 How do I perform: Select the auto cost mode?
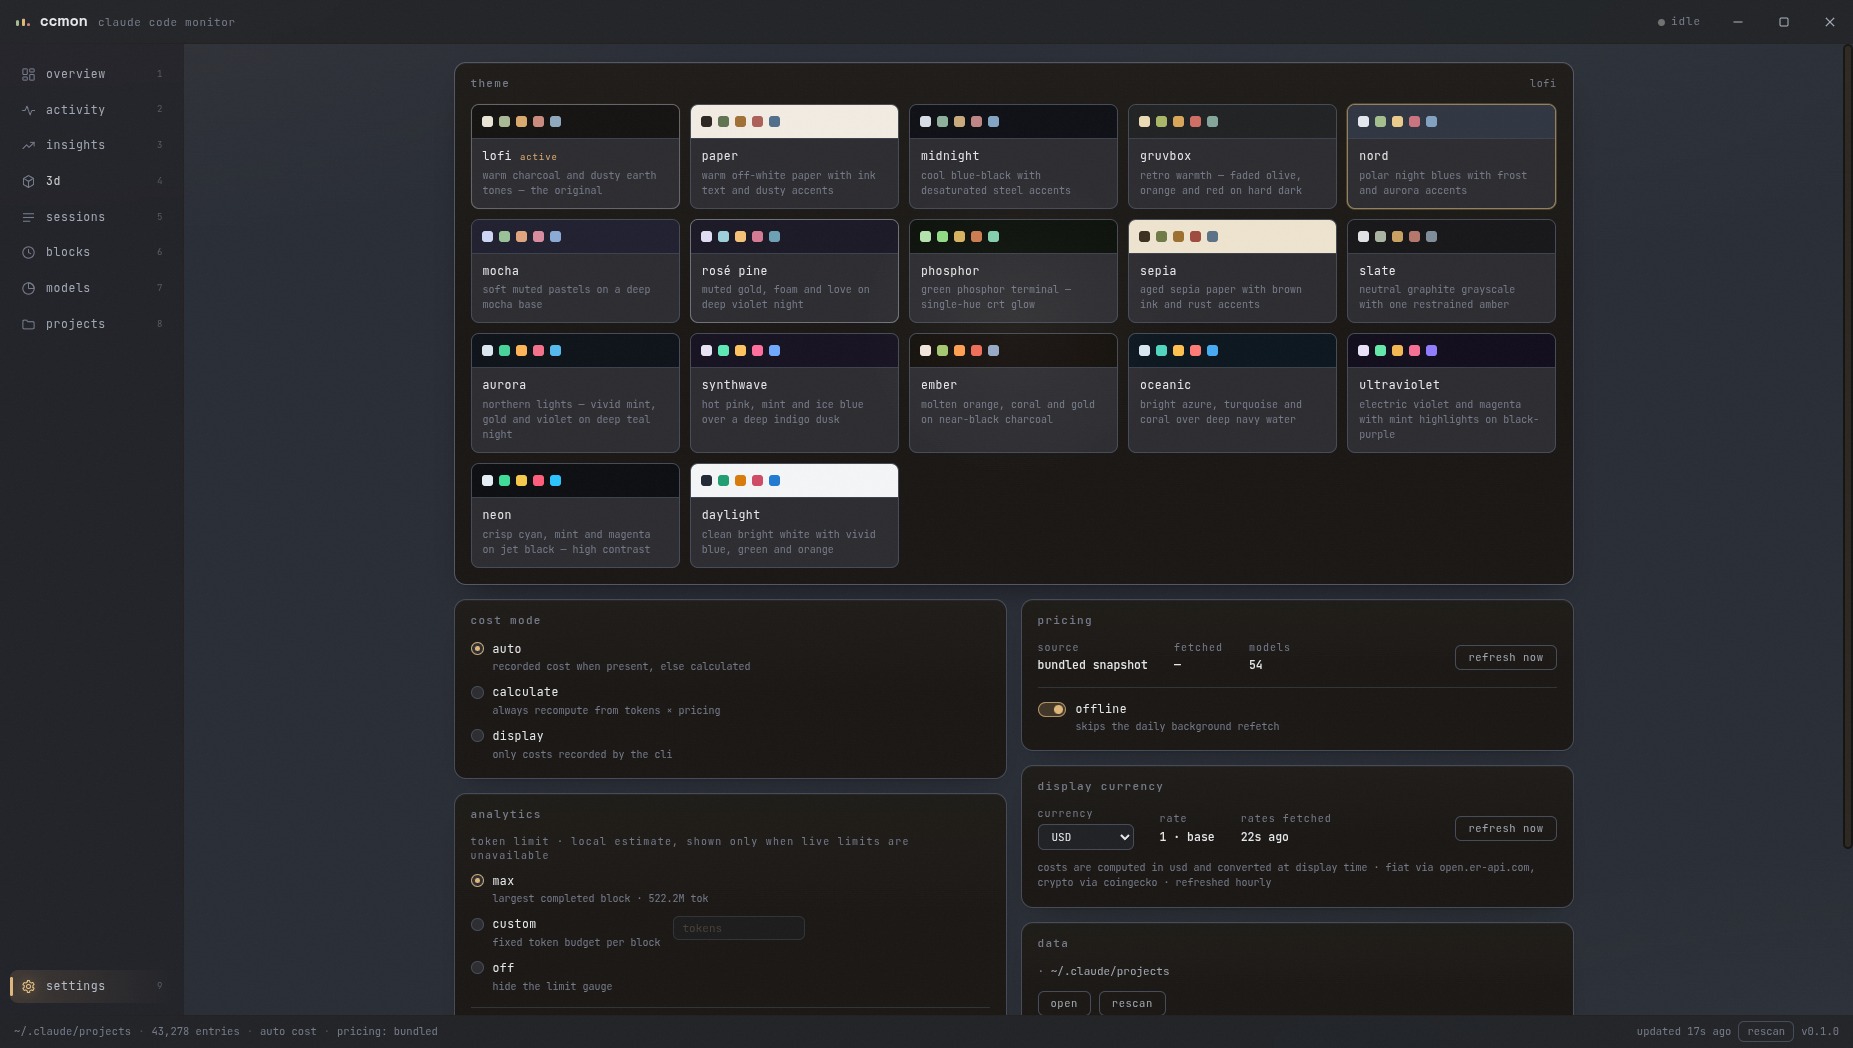pyautogui.click(x=477, y=649)
